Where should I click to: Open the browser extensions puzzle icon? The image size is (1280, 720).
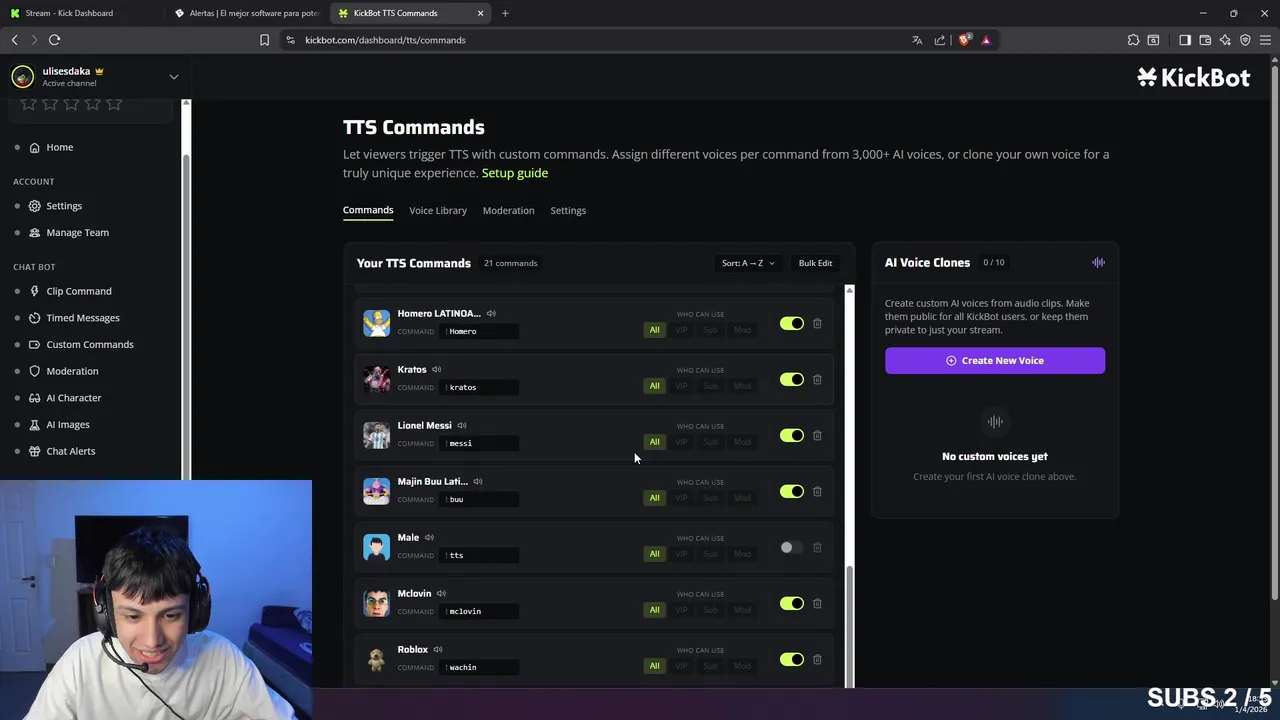pyautogui.click(x=1133, y=40)
